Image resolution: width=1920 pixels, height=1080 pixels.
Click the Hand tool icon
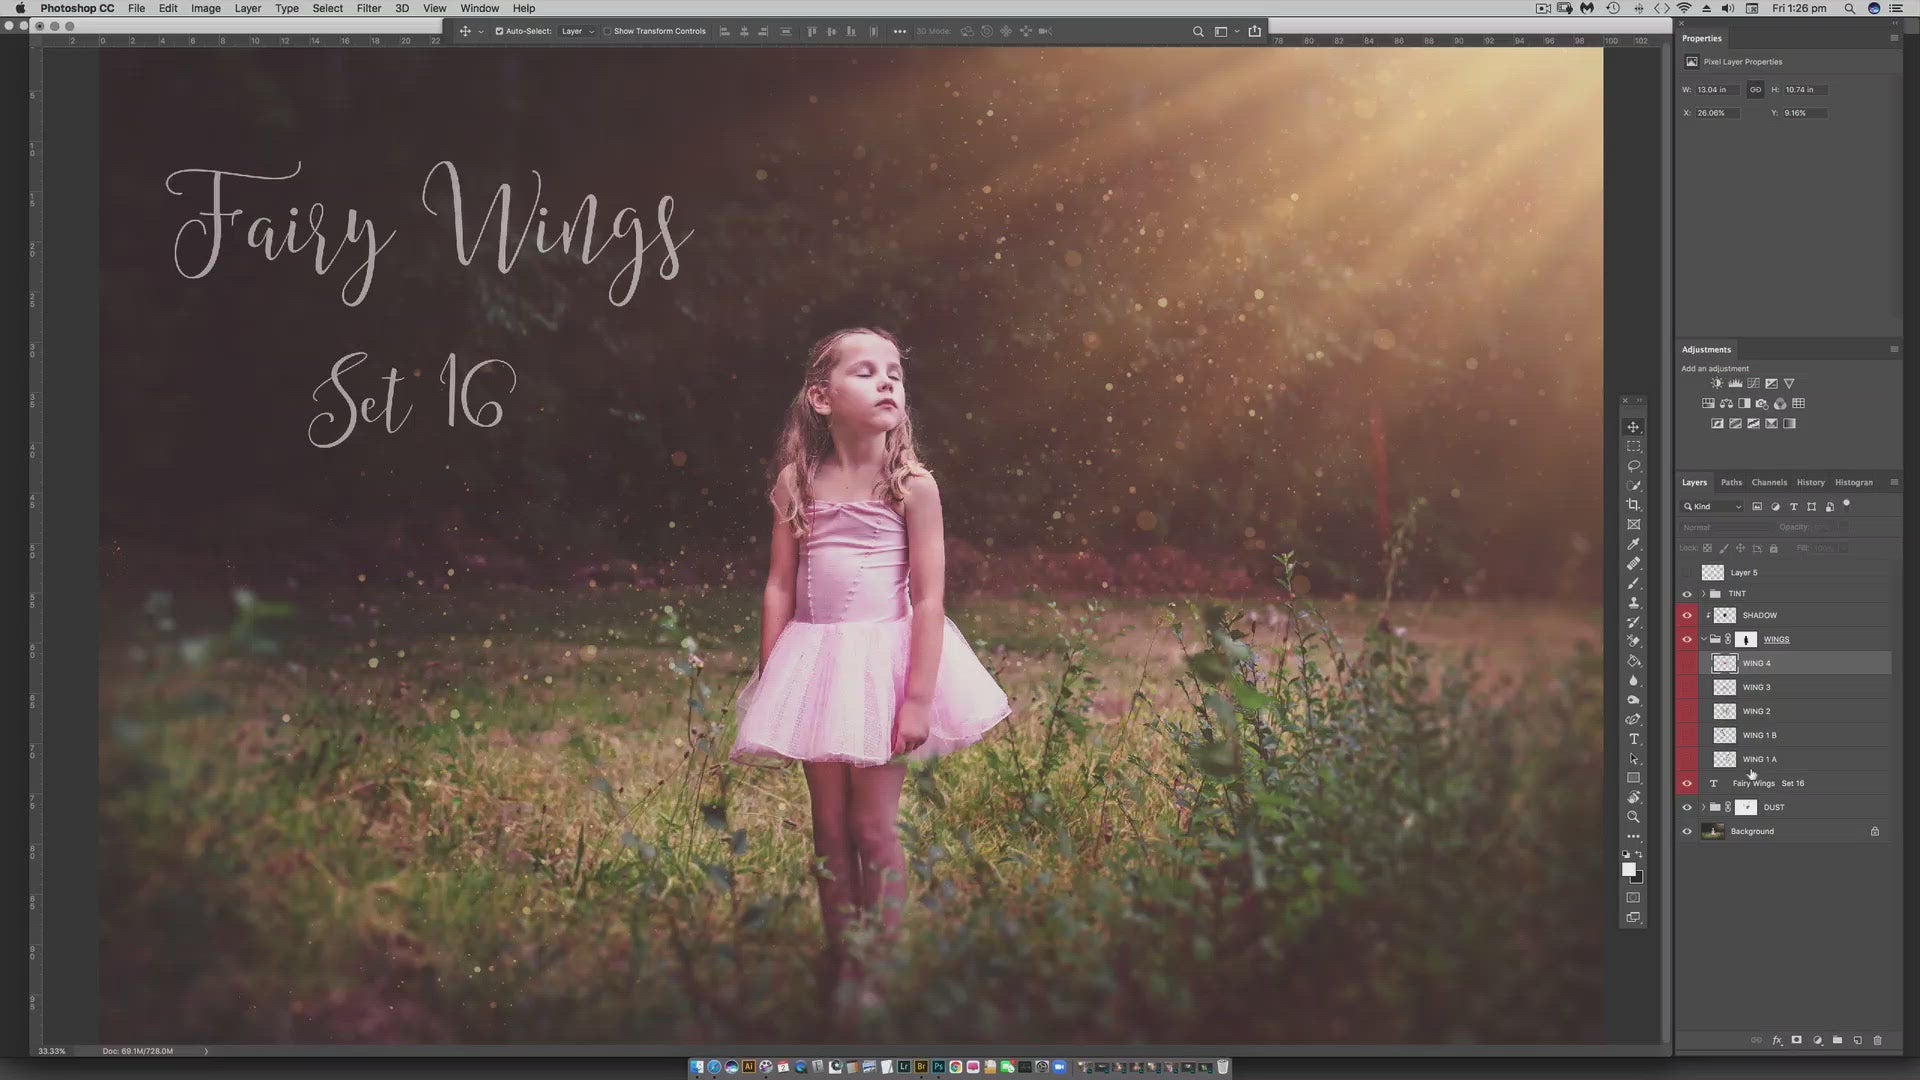point(1634,797)
